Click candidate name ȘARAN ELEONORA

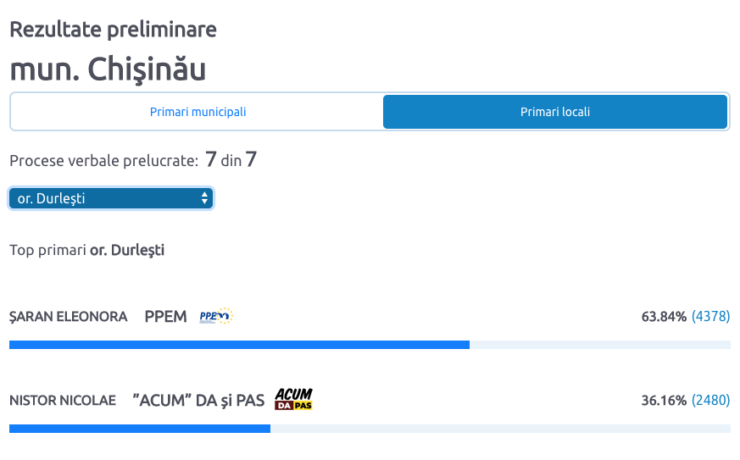coord(68,316)
